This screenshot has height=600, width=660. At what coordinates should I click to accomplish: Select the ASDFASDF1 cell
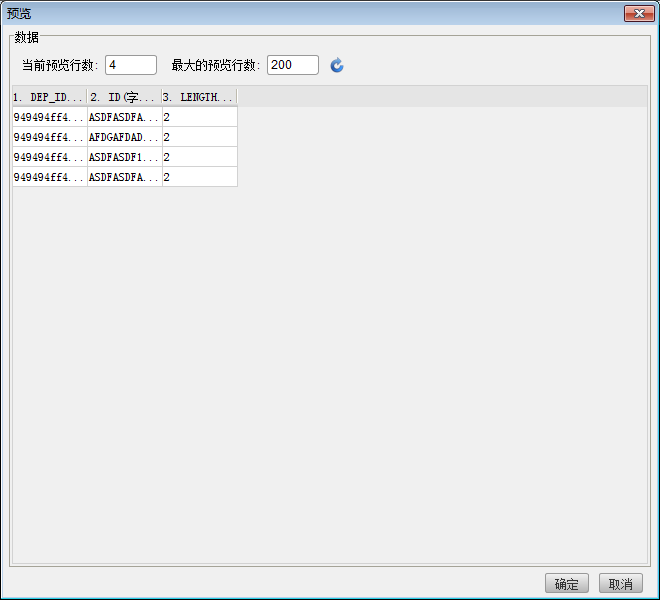click(x=124, y=157)
